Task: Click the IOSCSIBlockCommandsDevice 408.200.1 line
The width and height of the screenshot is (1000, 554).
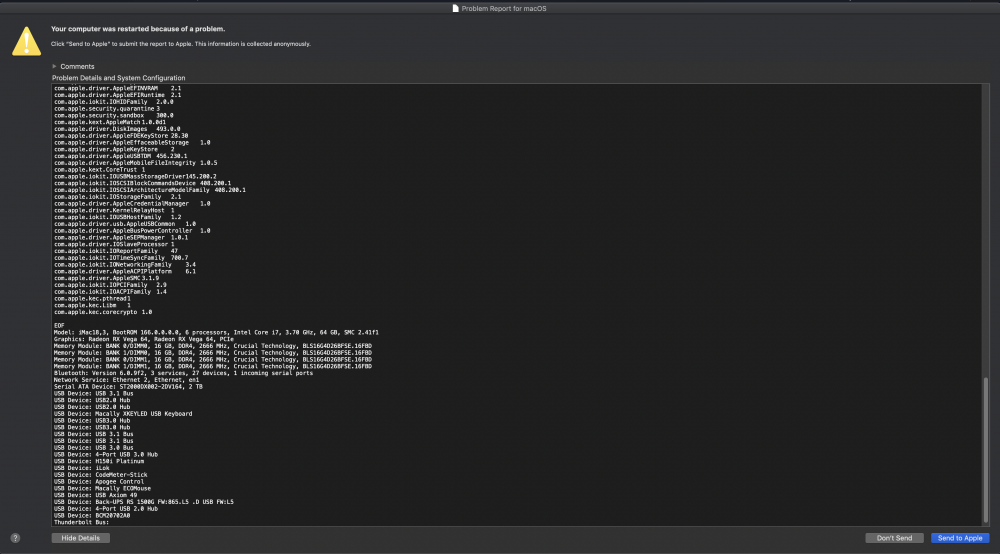Action: (143, 184)
